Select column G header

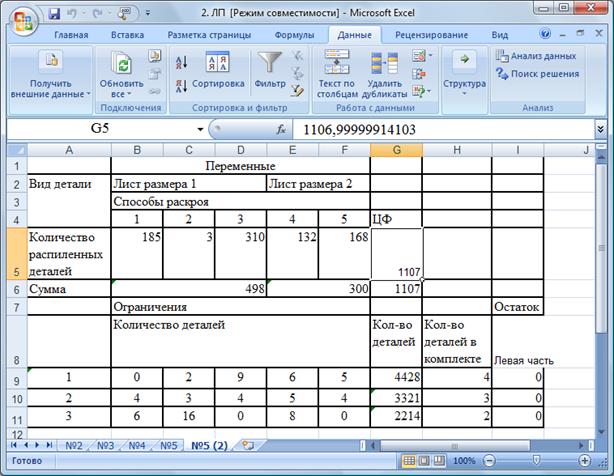pyautogui.click(x=396, y=150)
